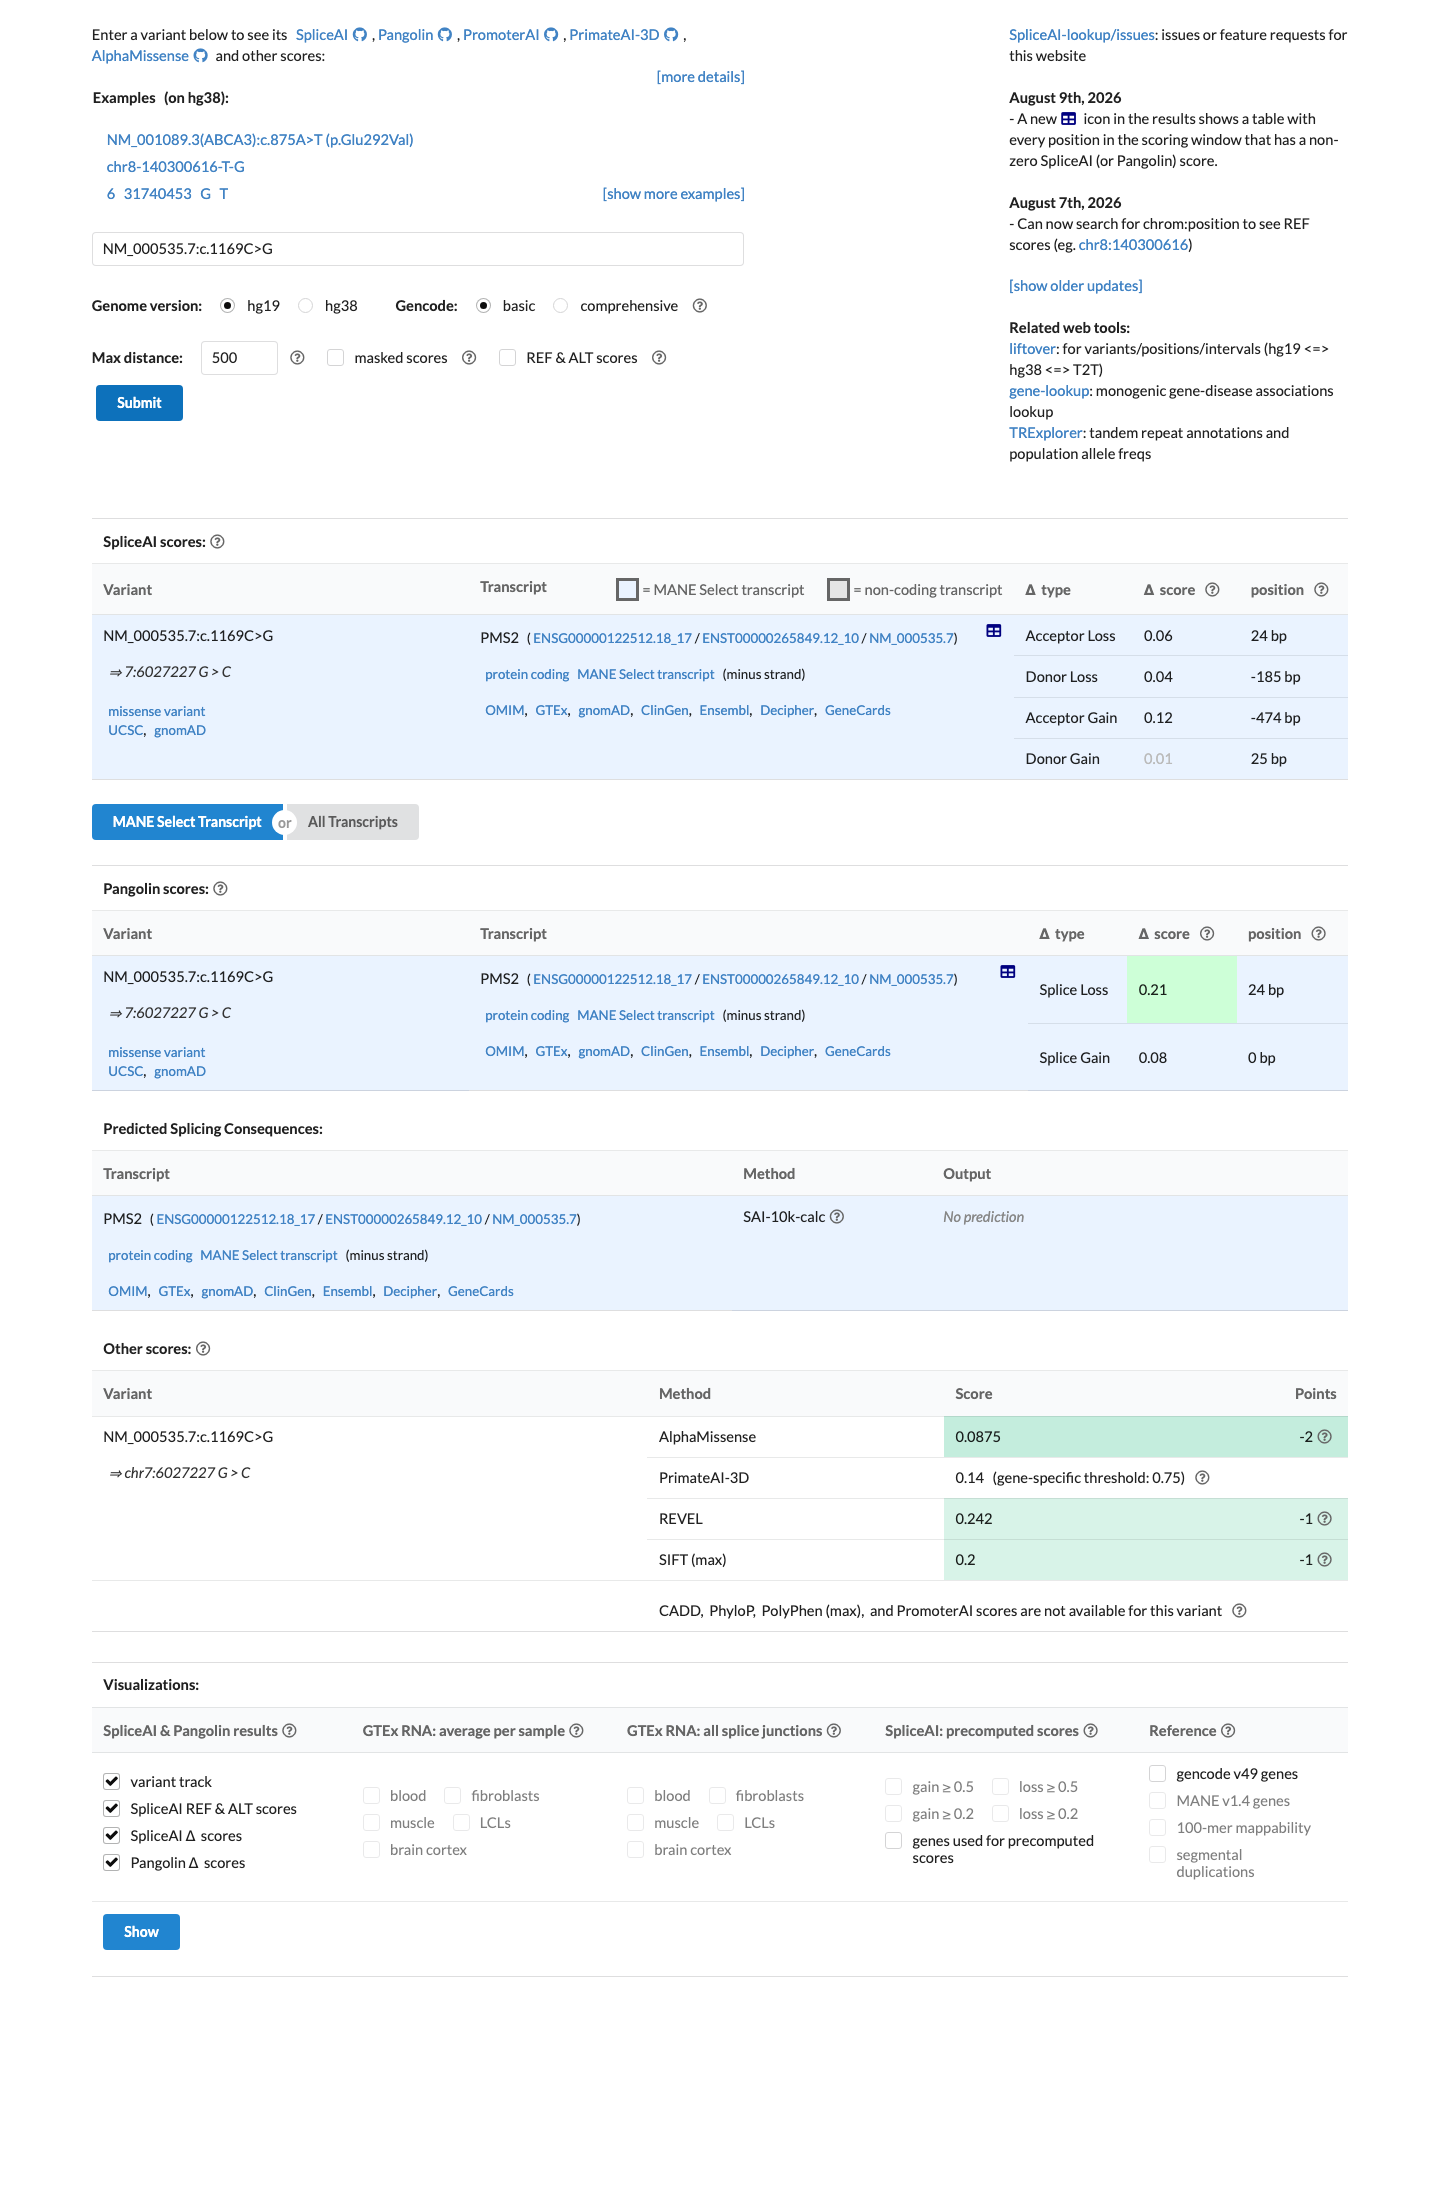The image size is (1454, 2200).
Task: Click the Reference column help icon
Action: click(x=1229, y=1731)
